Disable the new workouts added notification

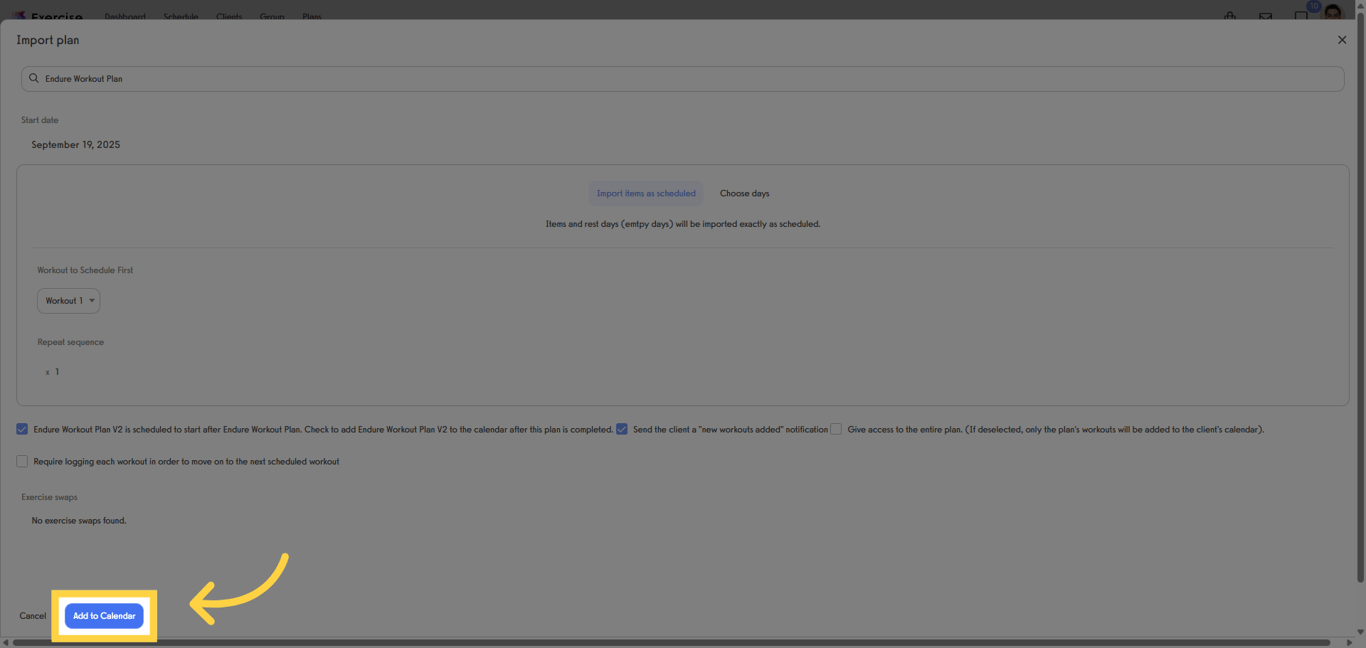[621, 429]
